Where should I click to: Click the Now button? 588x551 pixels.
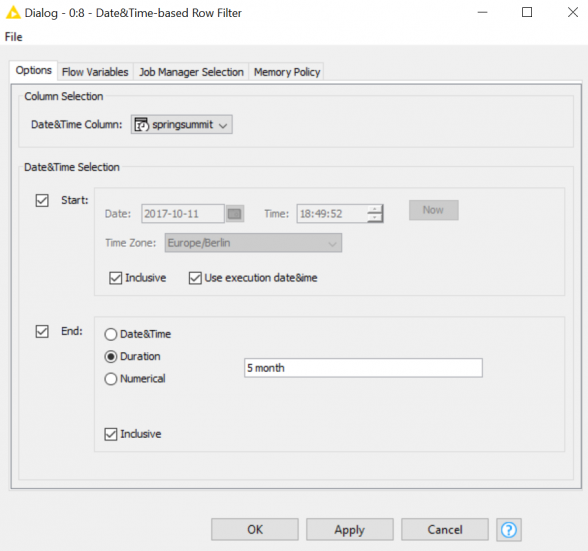434,210
